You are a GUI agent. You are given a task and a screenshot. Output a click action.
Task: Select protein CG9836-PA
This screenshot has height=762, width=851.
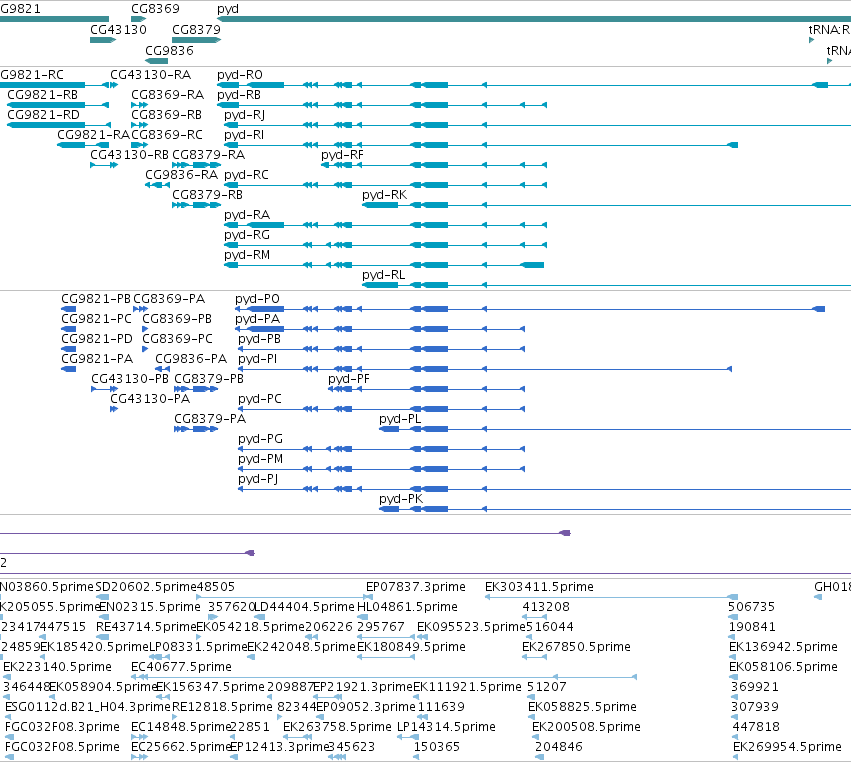[191, 359]
